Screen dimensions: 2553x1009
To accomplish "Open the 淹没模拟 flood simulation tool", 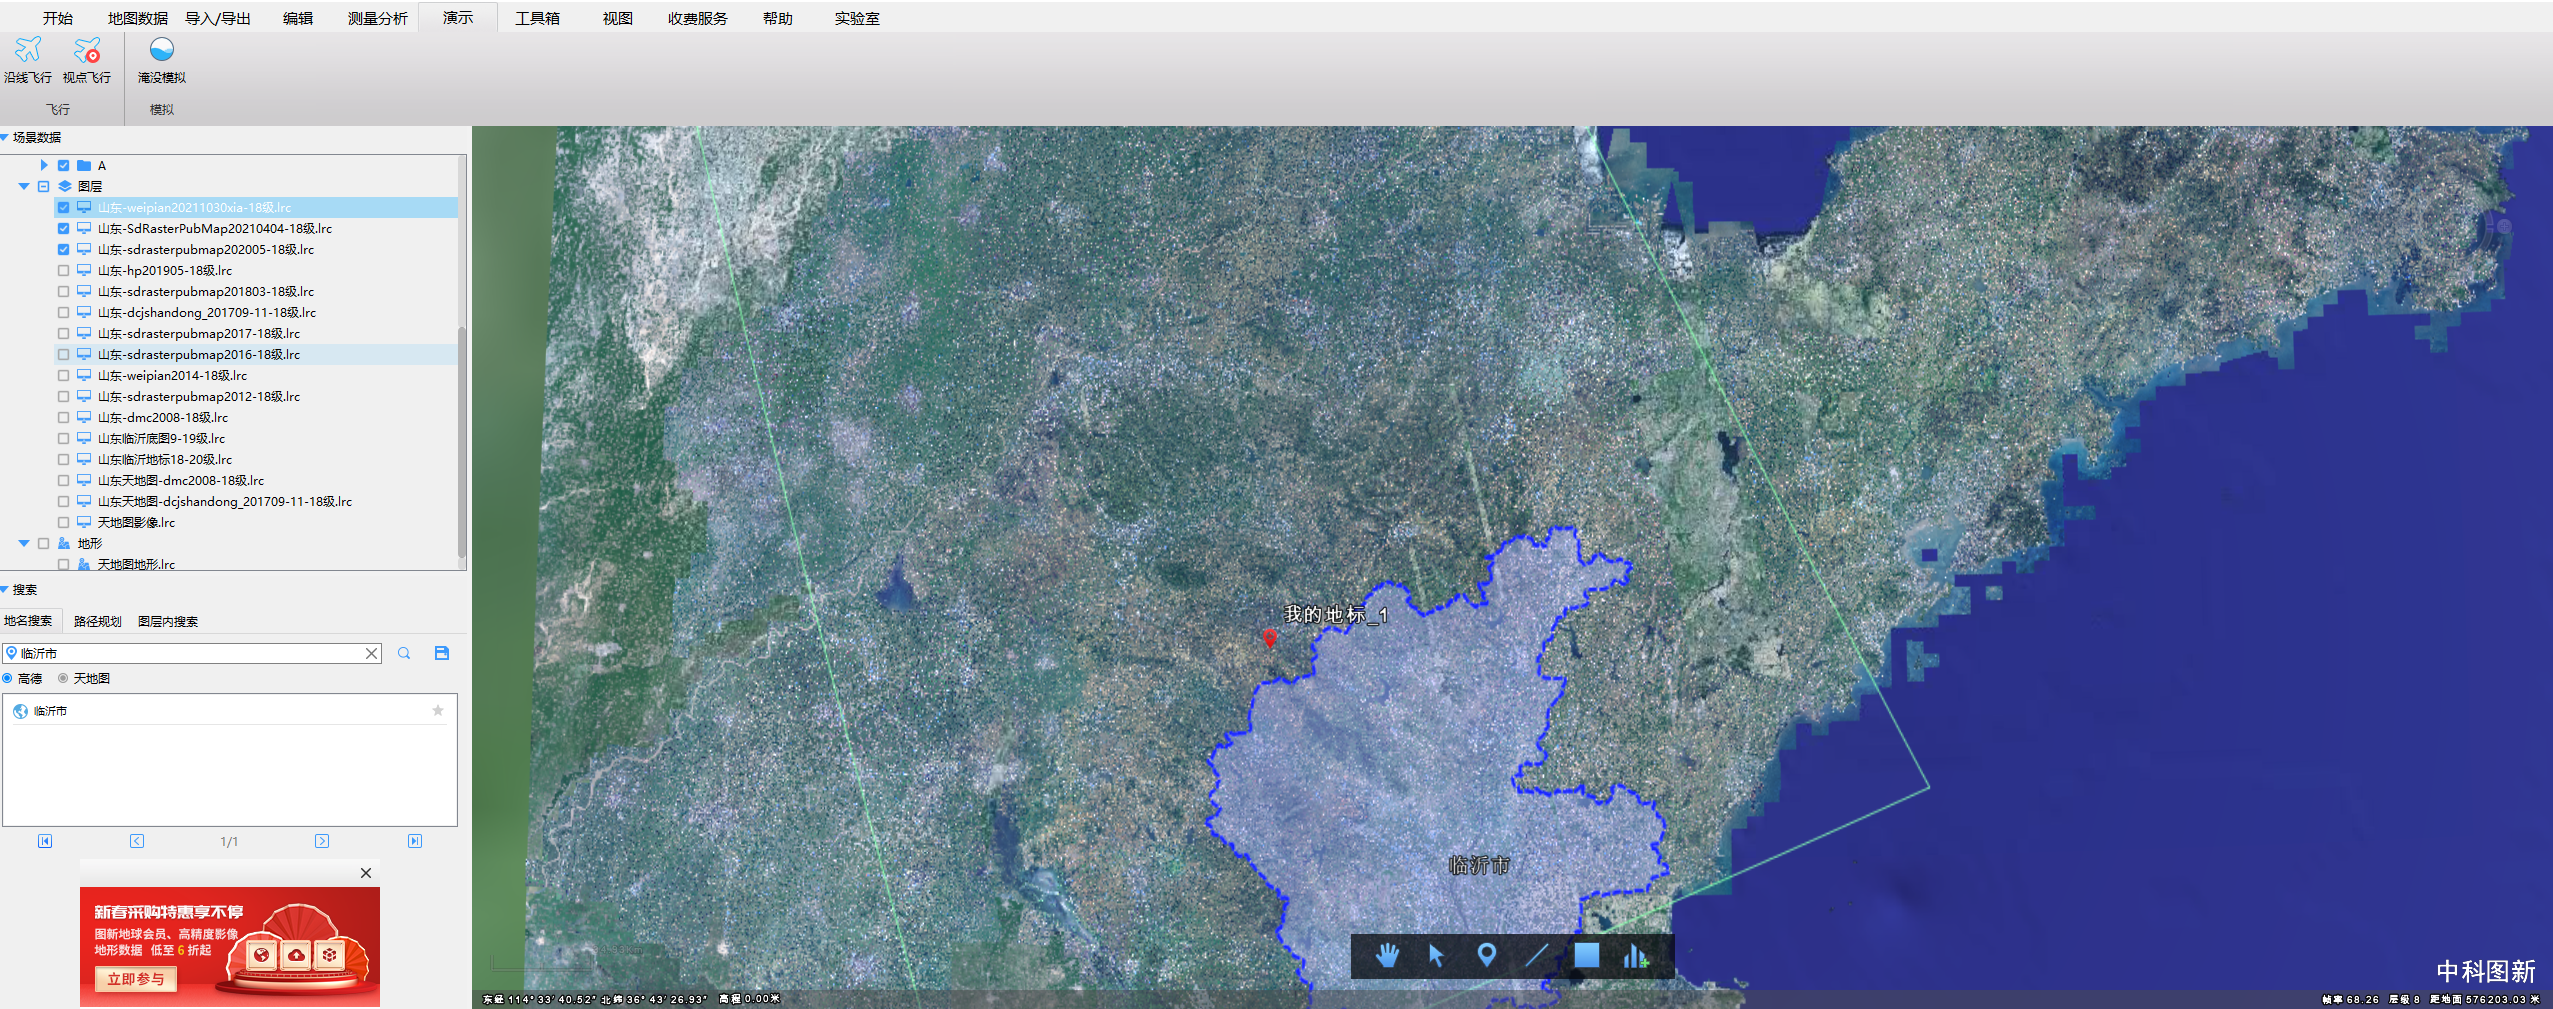I will pyautogui.click(x=162, y=60).
